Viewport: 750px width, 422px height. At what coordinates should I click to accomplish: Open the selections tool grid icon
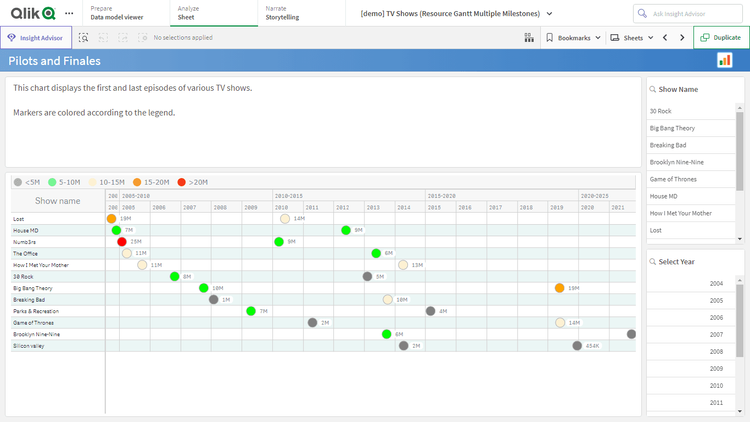(529, 37)
